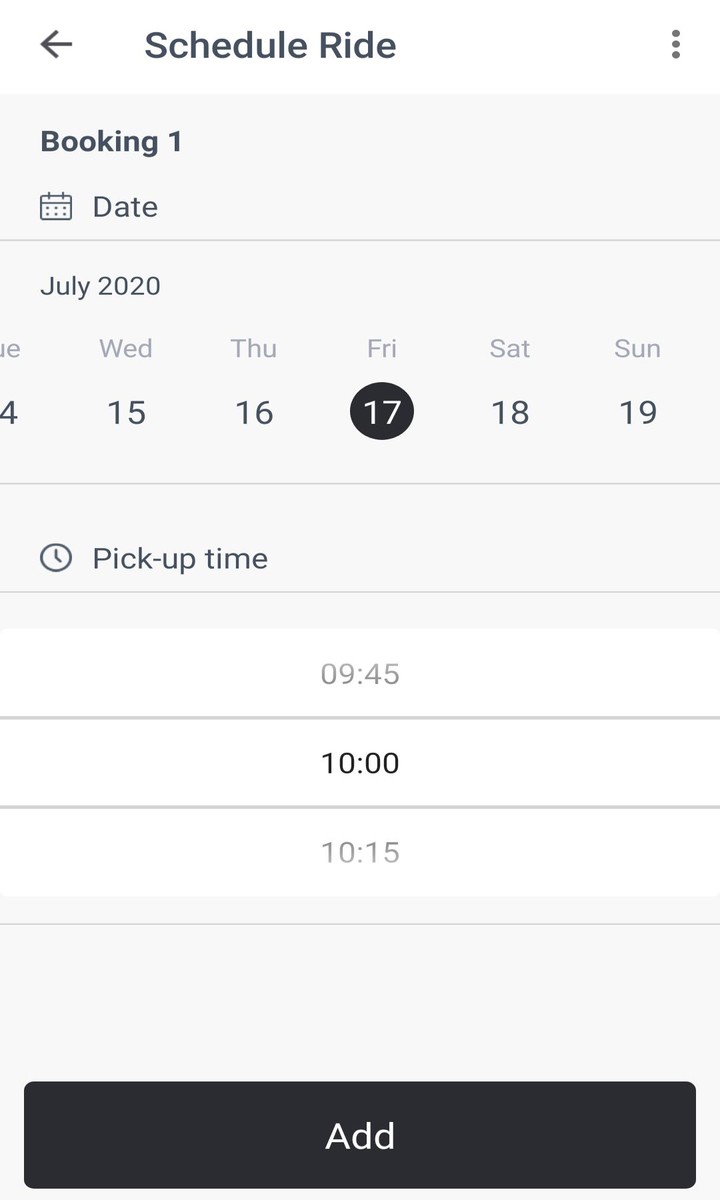Tap the Date section label
Viewport: 720px width, 1200px height.
coord(125,207)
